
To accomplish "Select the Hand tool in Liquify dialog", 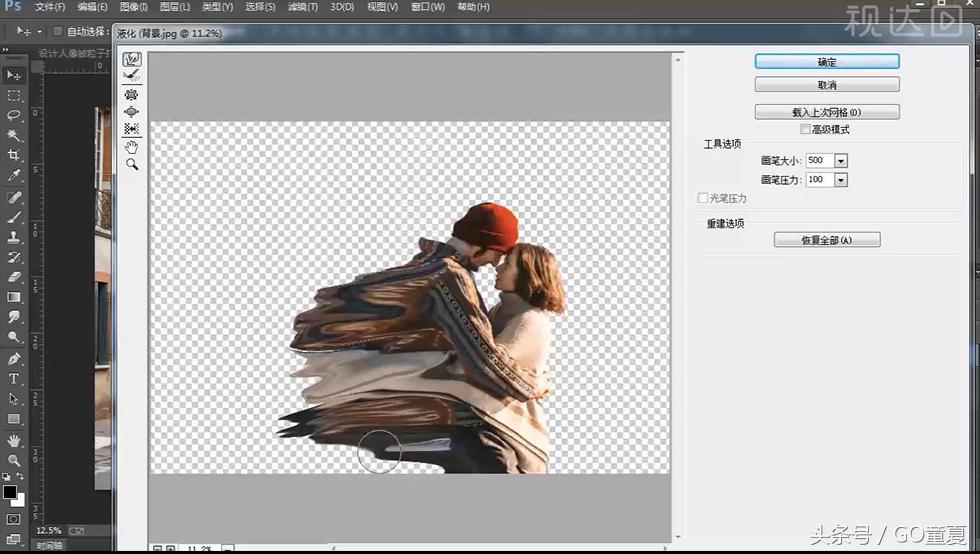I will (132, 147).
